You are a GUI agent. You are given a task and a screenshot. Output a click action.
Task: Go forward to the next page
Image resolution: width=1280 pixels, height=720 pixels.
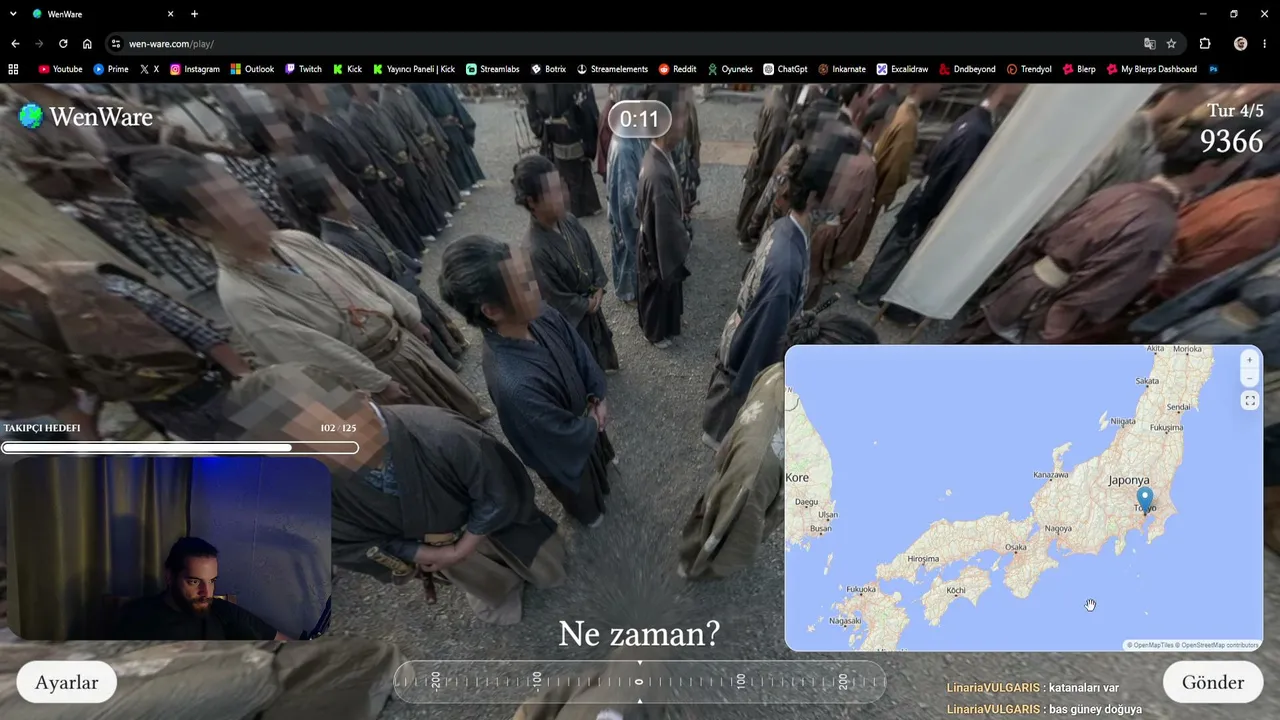pyautogui.click(x=39, y=44)
